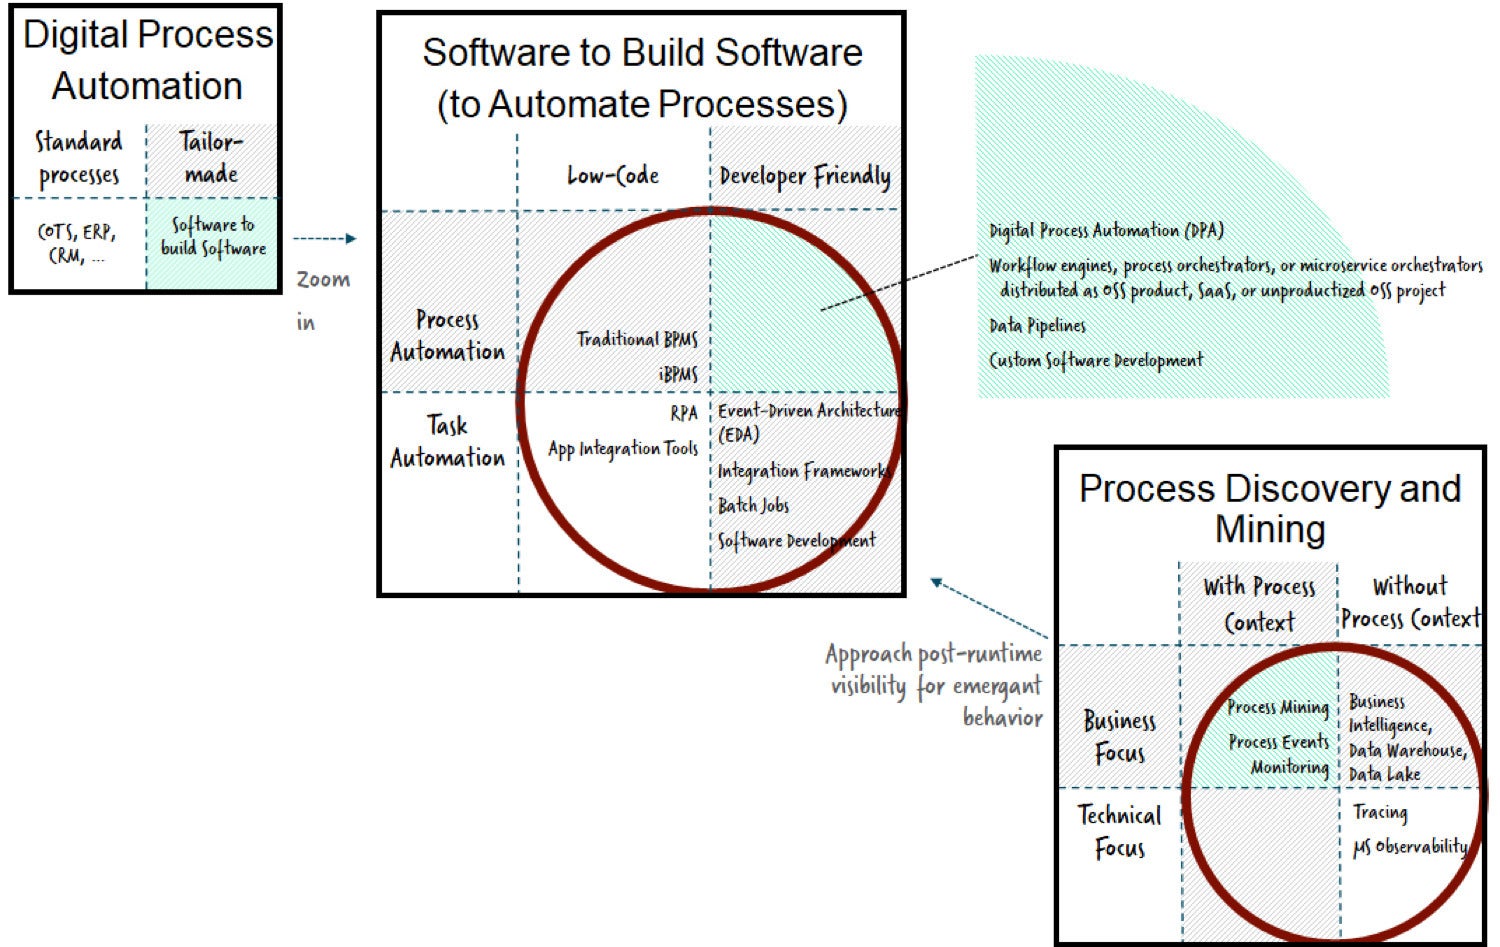The width and height of the screenshot is (1500, 947).
Task: Click the 'Traditional BPMS' text
Action: [x=637, y=339]
